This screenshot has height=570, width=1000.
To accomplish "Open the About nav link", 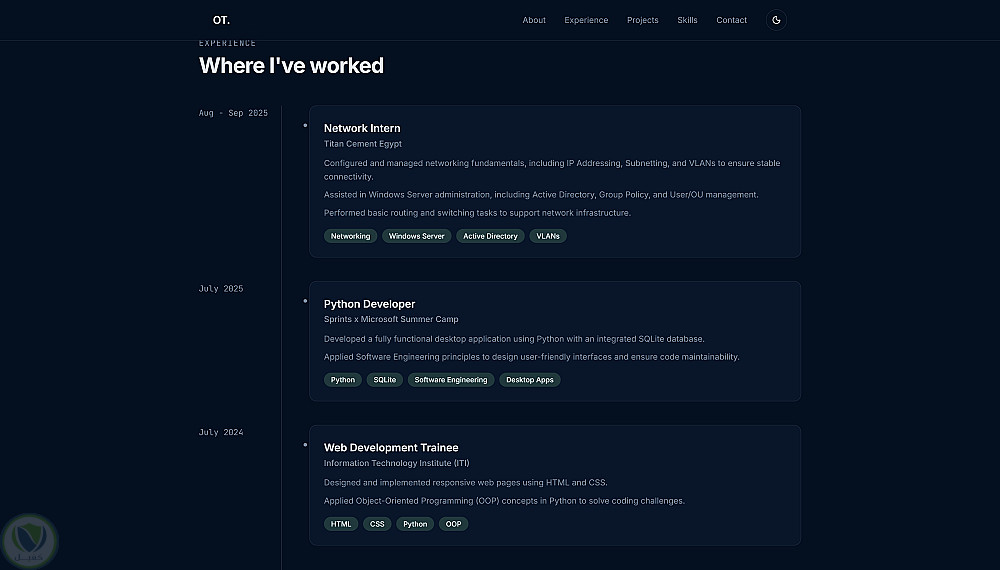I will point(534,20).
